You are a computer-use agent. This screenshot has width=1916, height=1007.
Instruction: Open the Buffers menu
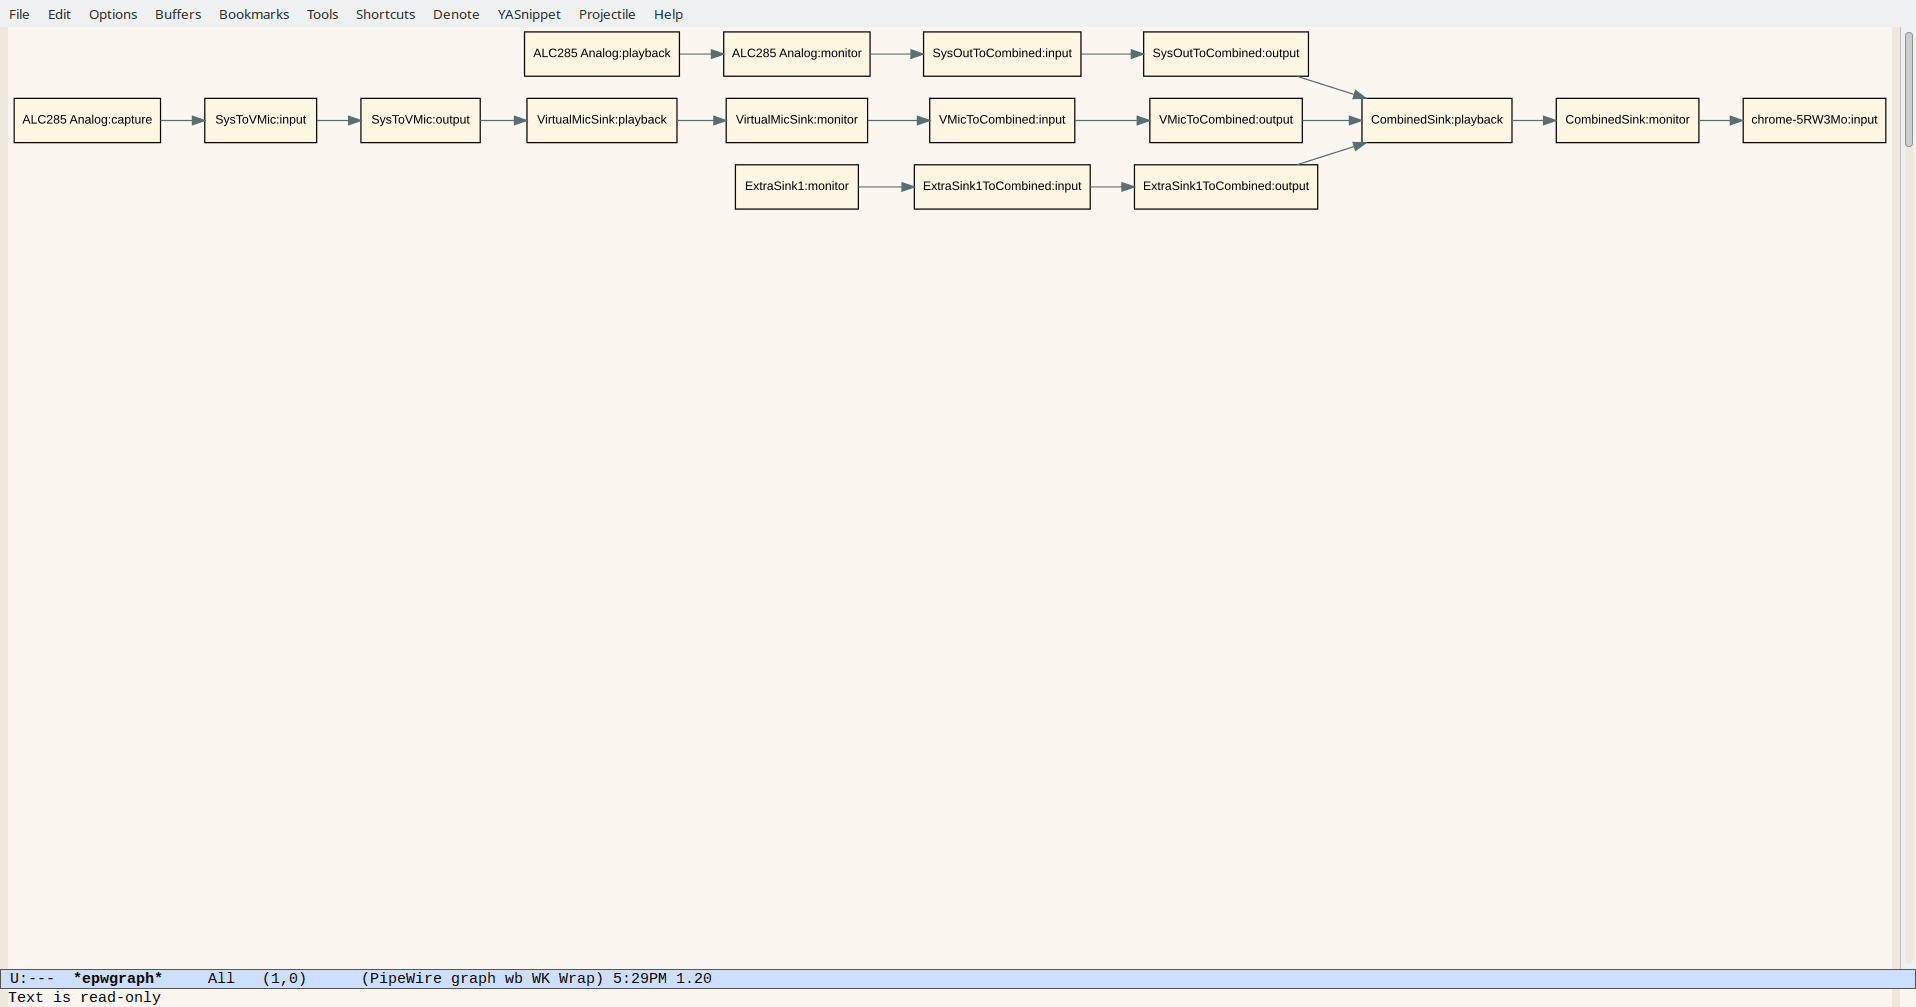click(177, 14)
